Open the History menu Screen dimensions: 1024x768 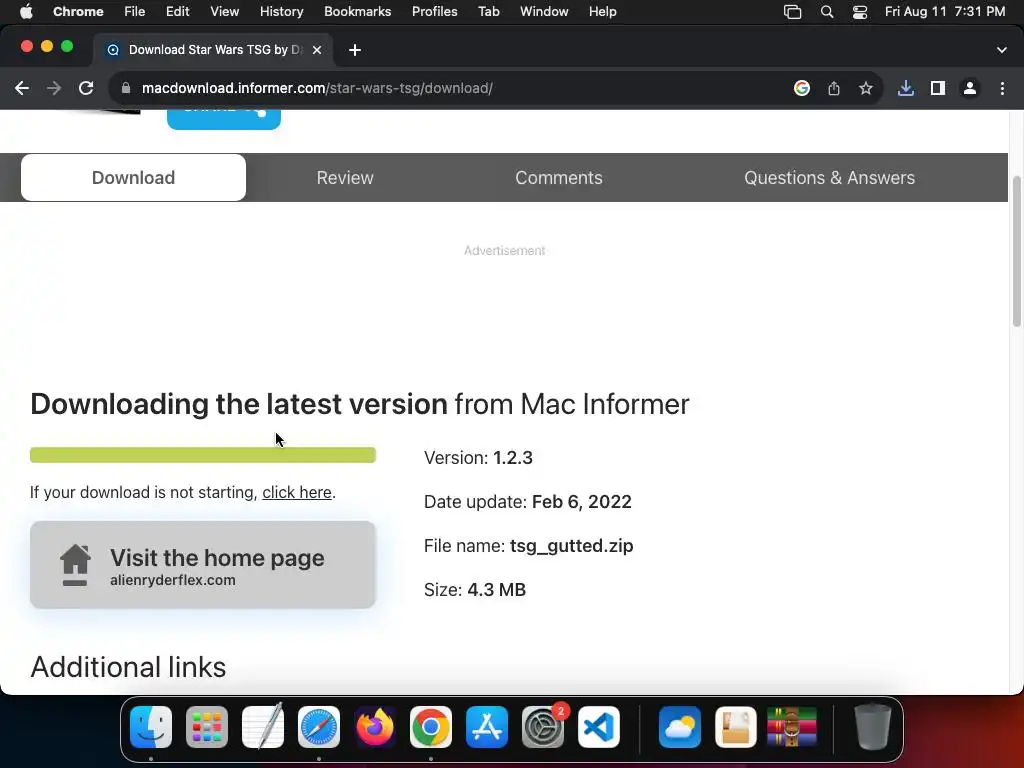(281, 12)
